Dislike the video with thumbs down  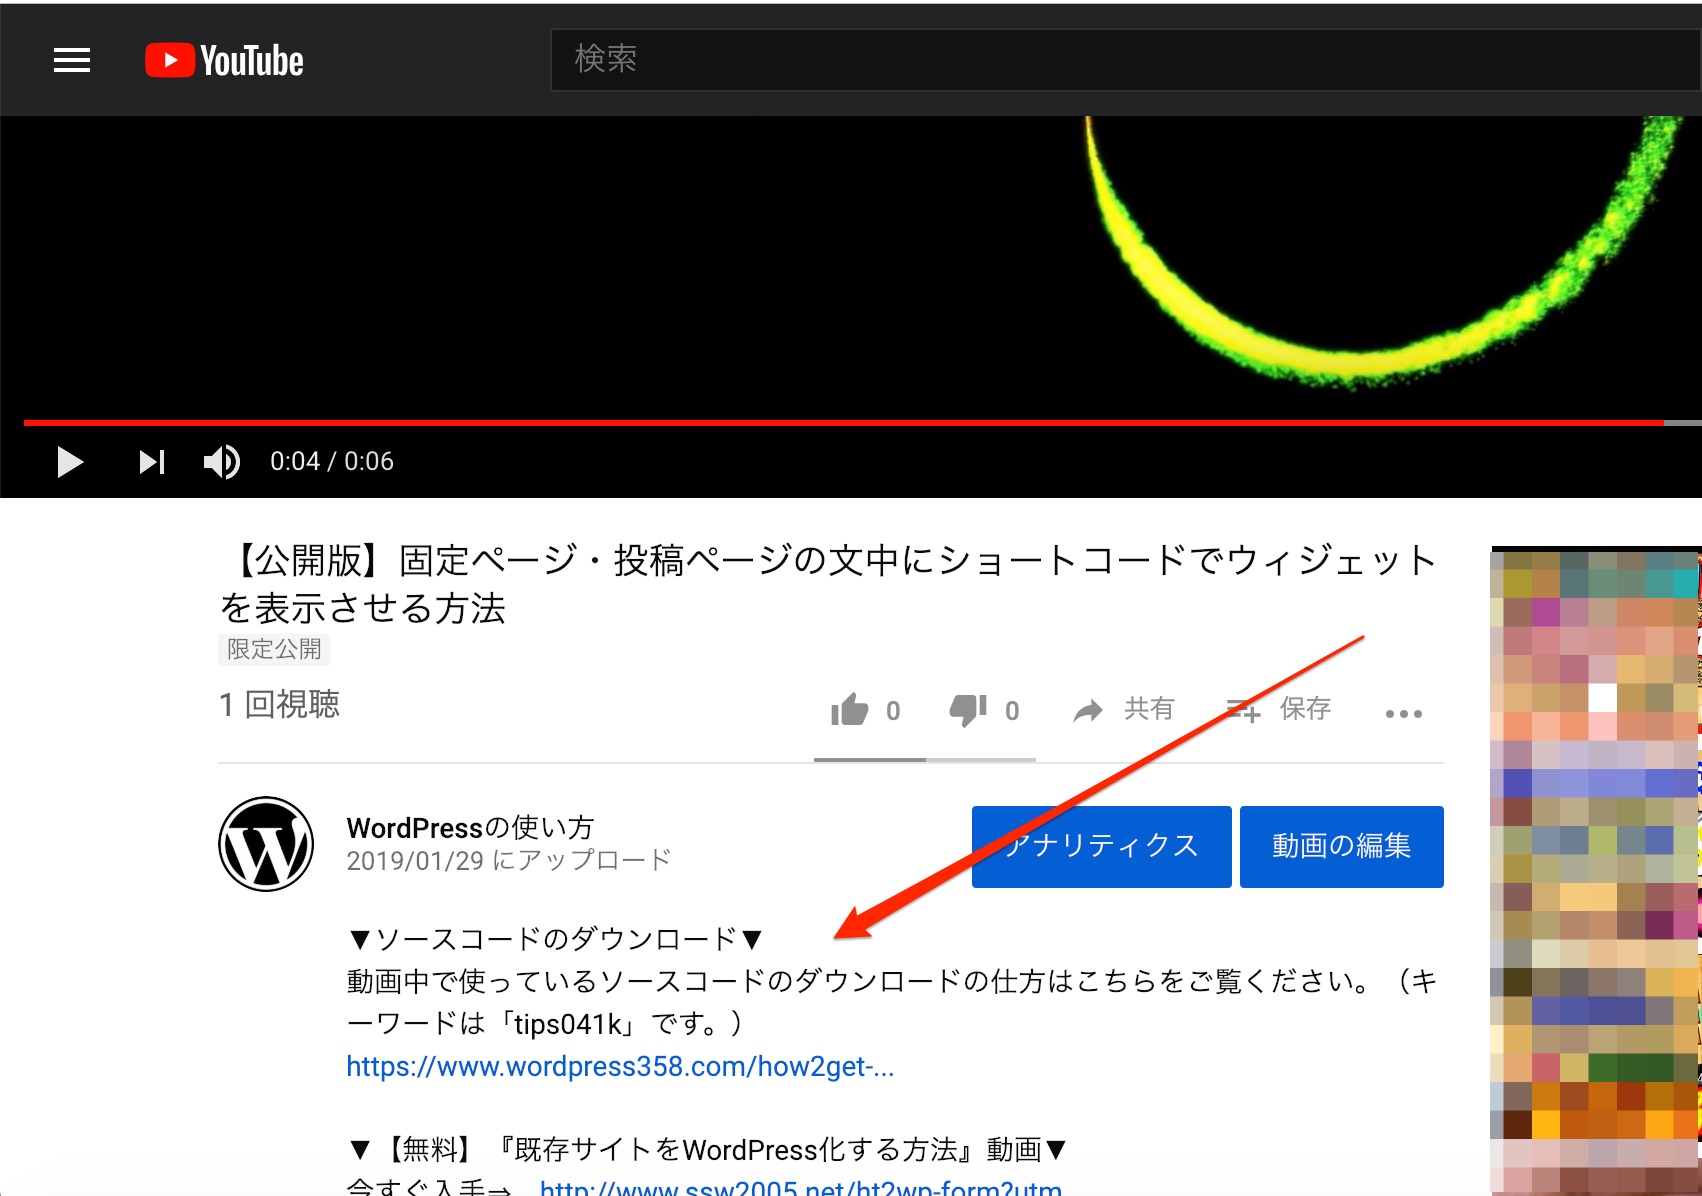tap(985, 710)
